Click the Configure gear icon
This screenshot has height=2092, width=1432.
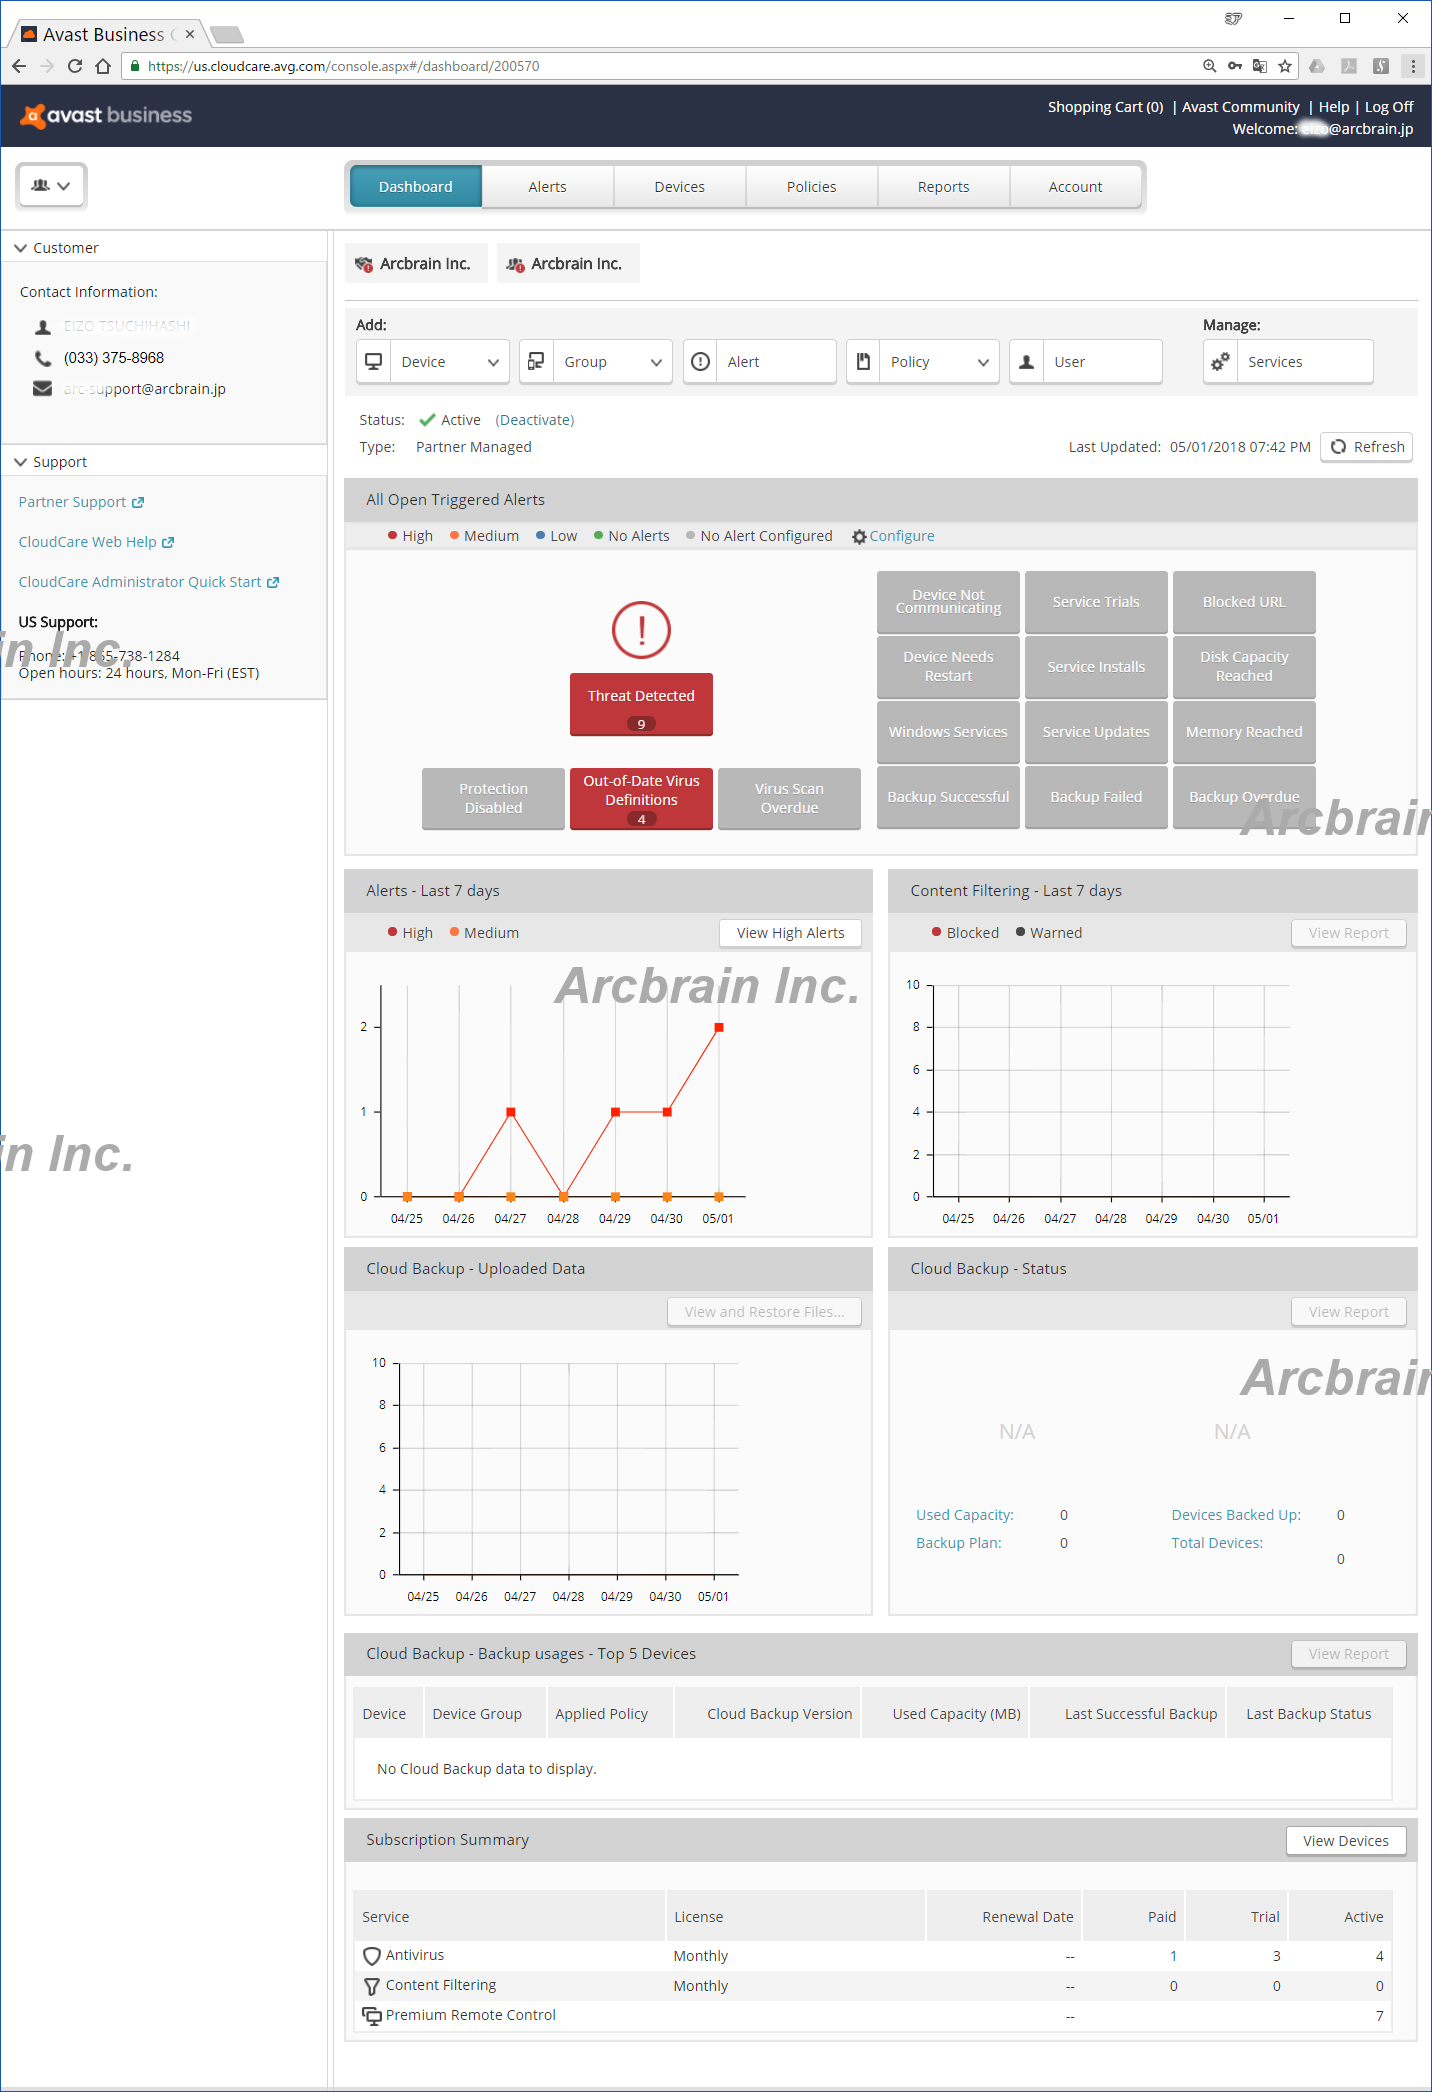click(x=859, y=537)
